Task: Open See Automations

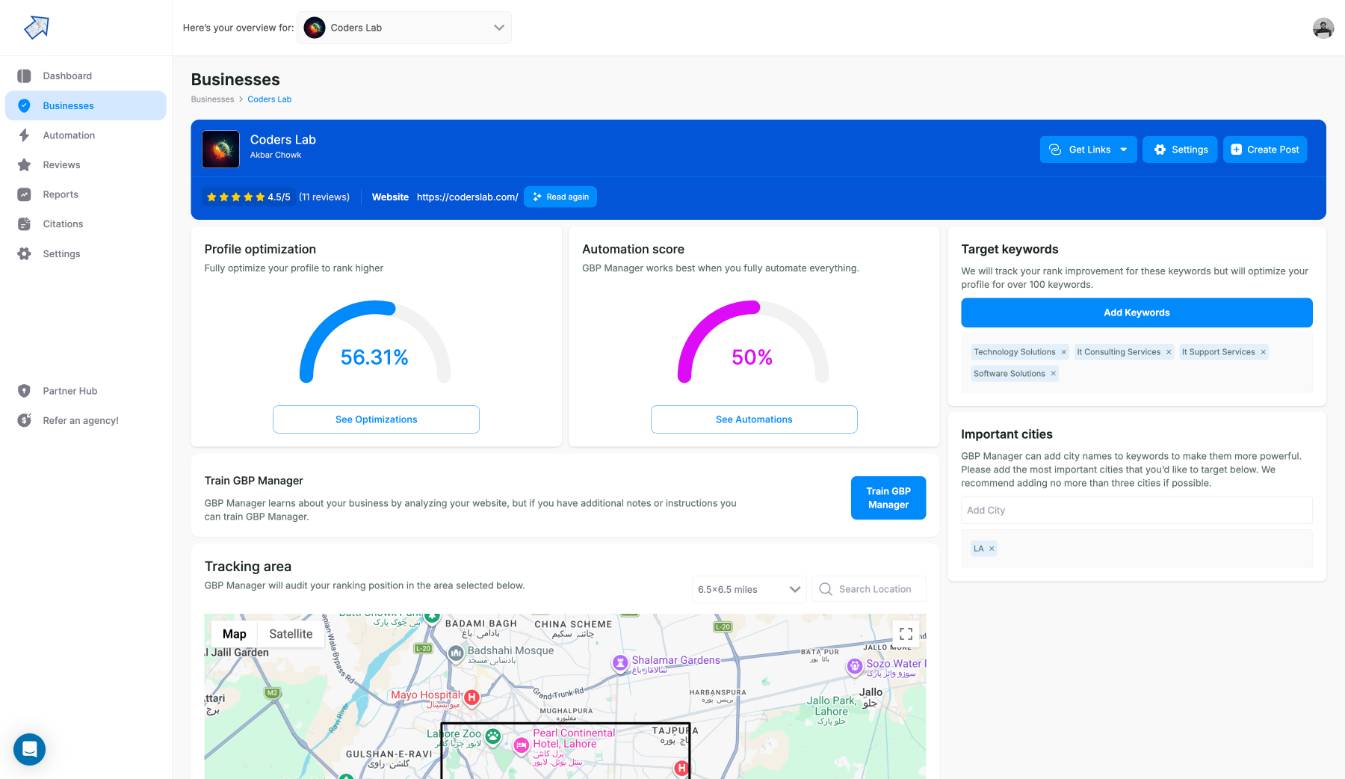Action: (x=754, y=420)
